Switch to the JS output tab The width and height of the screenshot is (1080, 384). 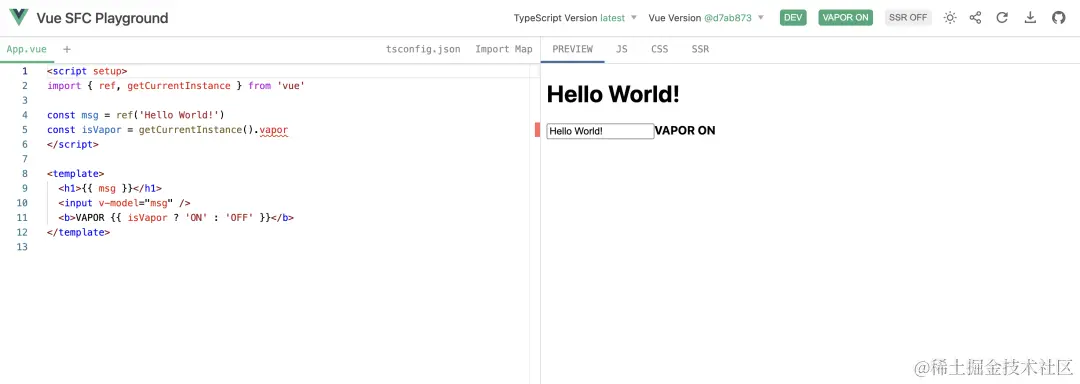tap(621, 49)
